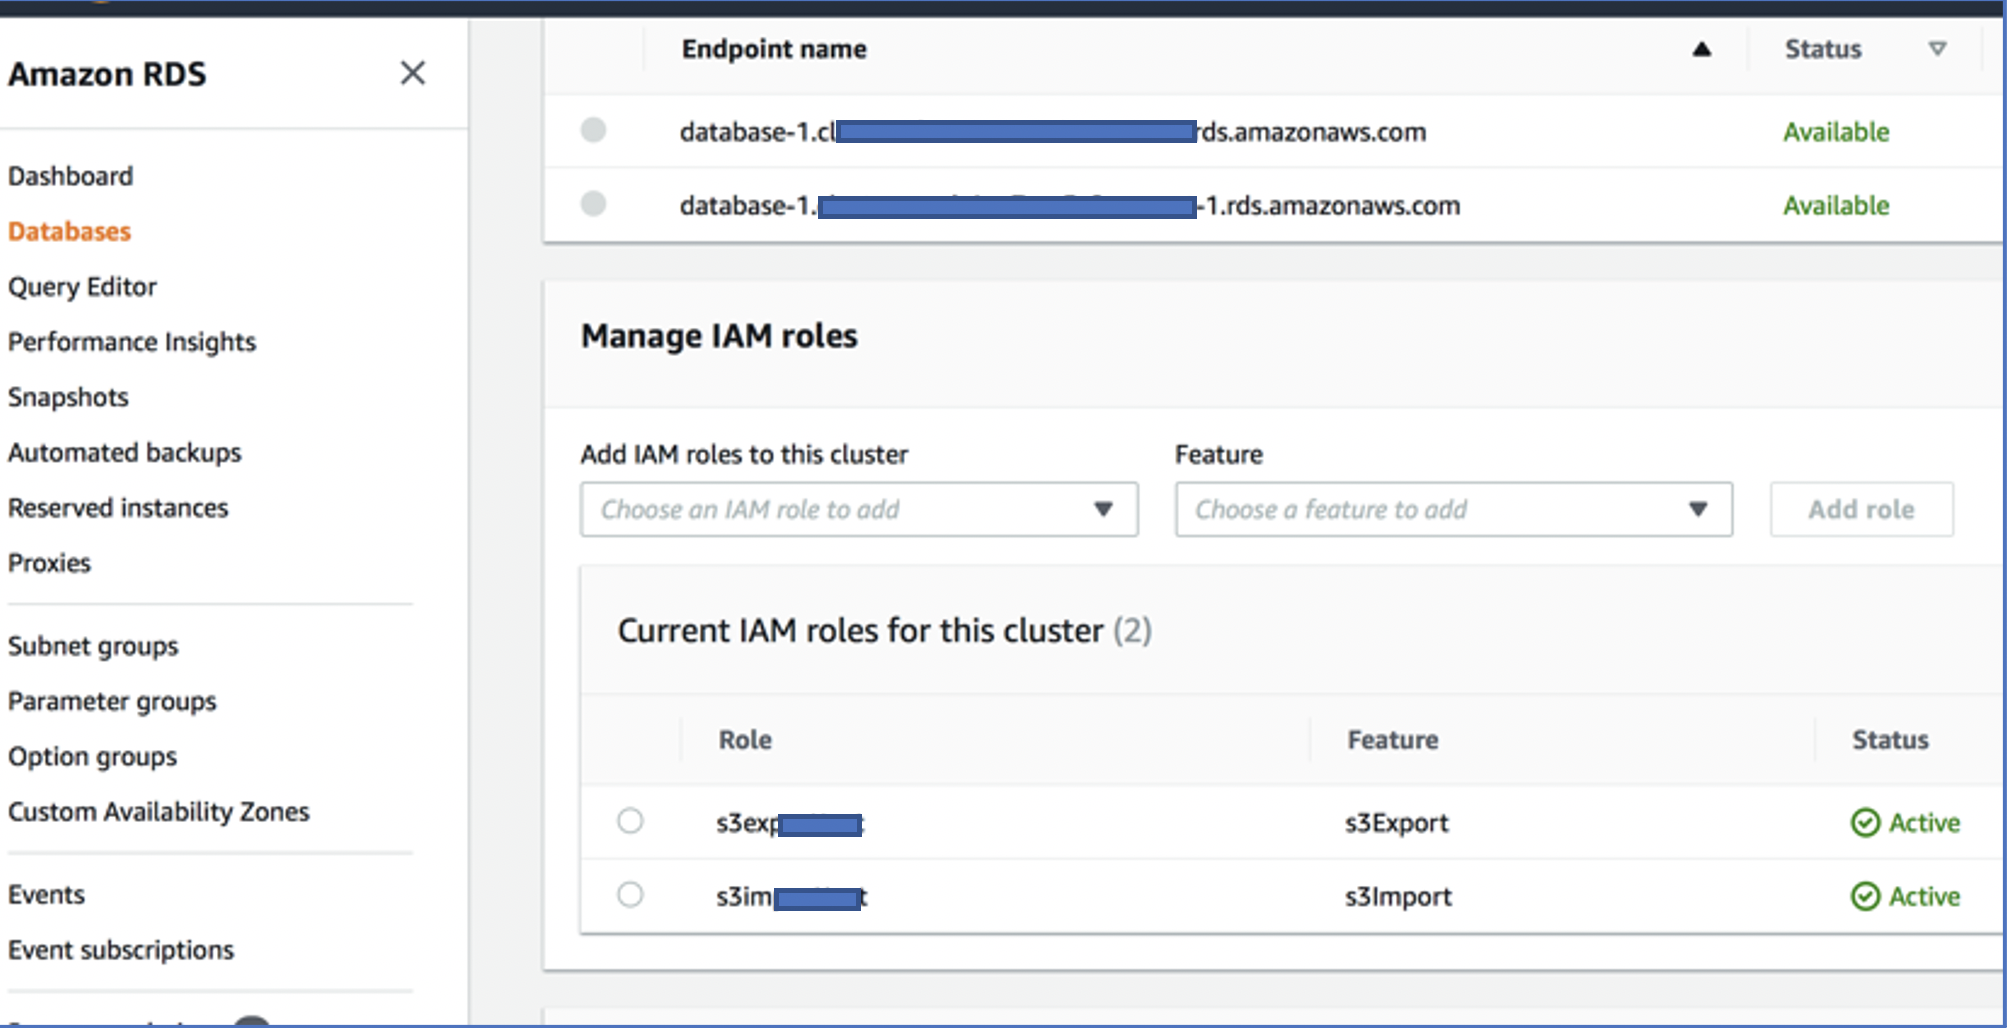Click the role name starting with s3im
Image resolution: width=2008 pixels, height=1028 pixels.
(792, 897)
